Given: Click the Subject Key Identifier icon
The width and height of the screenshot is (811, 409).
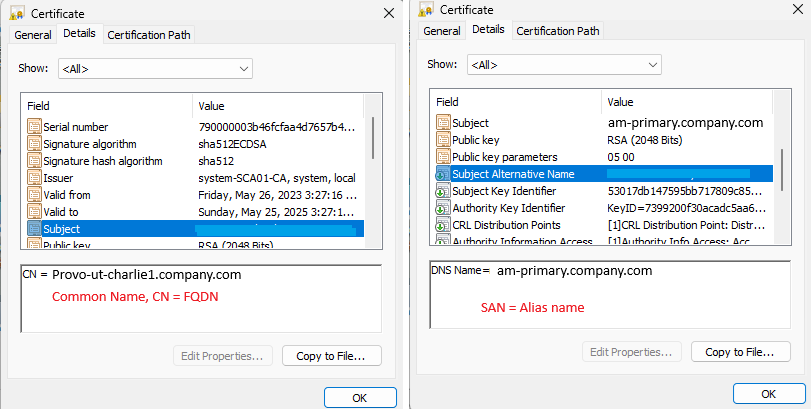Looking at the screenshot, I should click(443, 191).
